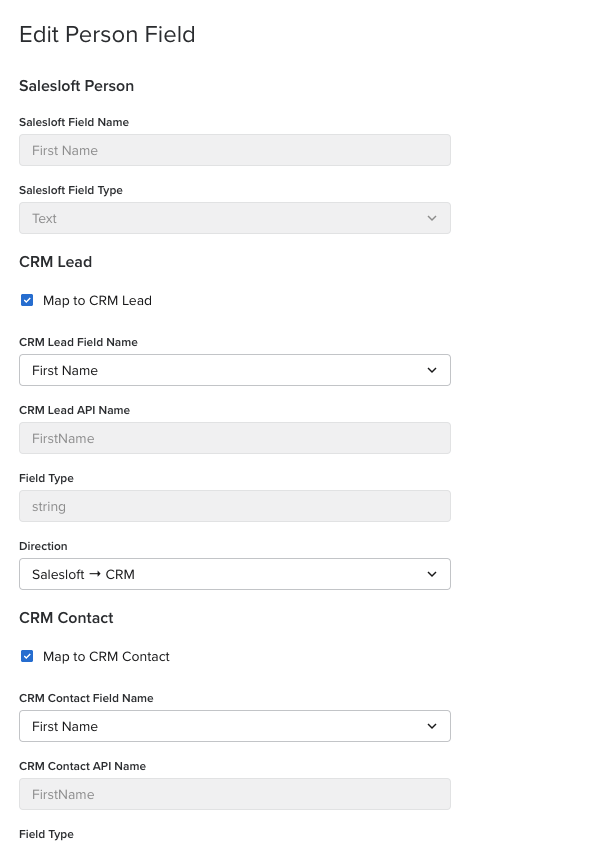Open the CRM Contact Field Name dropdown
This screenshot has height=844, width=594.
click(x=235, y=726)
